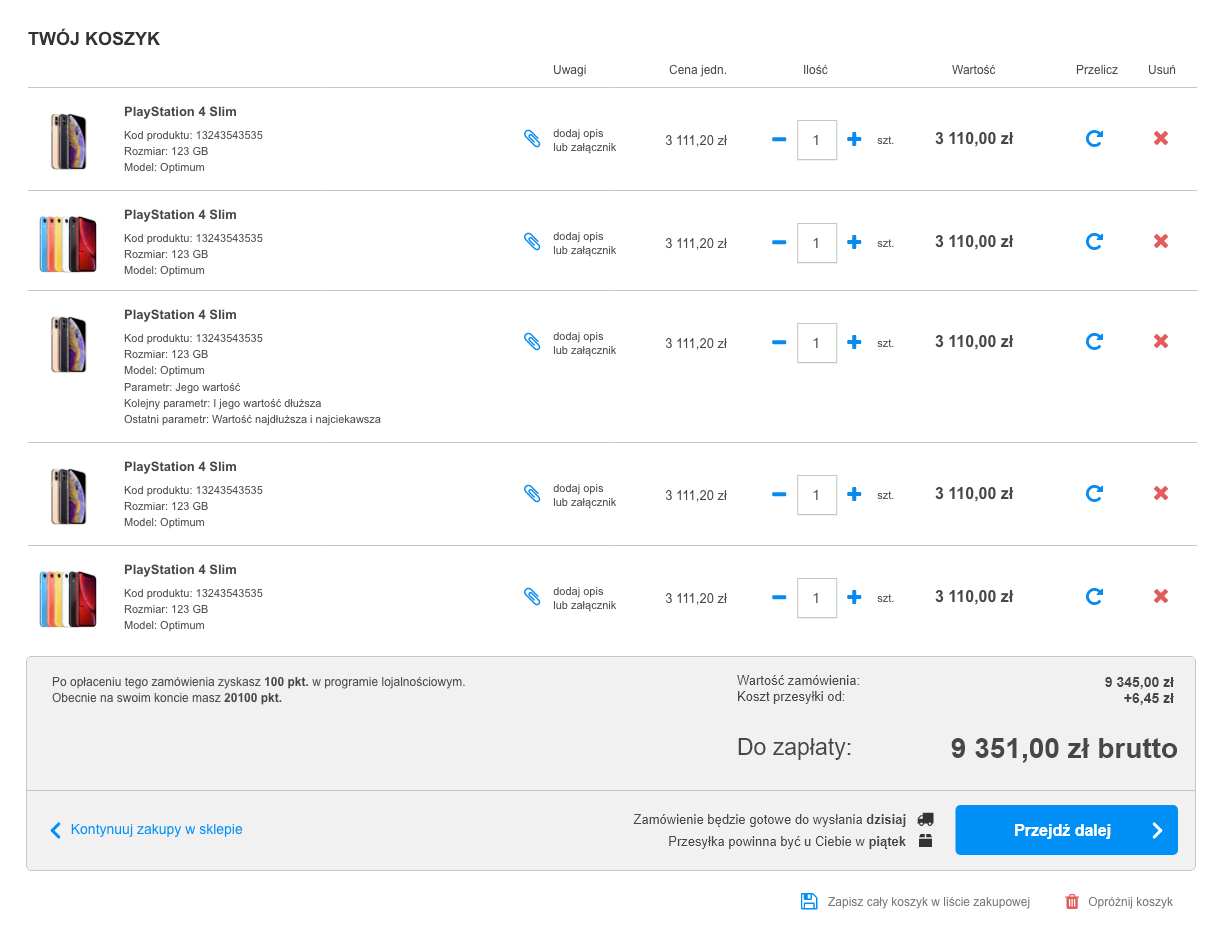Click the 'TWÓJ KOSZYK' heading
This screenshot has height=925, width=1214.
[94, 39]
